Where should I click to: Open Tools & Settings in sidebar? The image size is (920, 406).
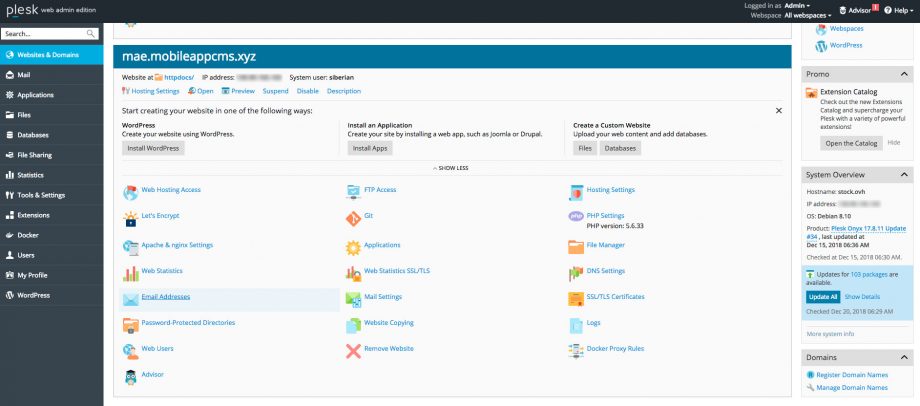coord(41,195)
